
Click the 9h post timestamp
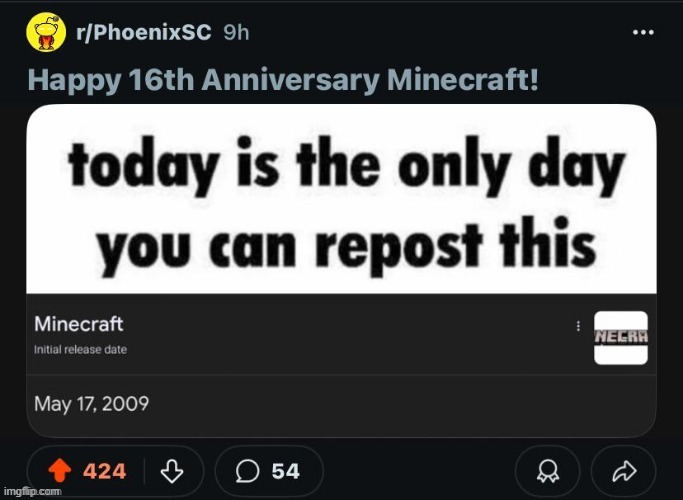[x=236, y=32]
